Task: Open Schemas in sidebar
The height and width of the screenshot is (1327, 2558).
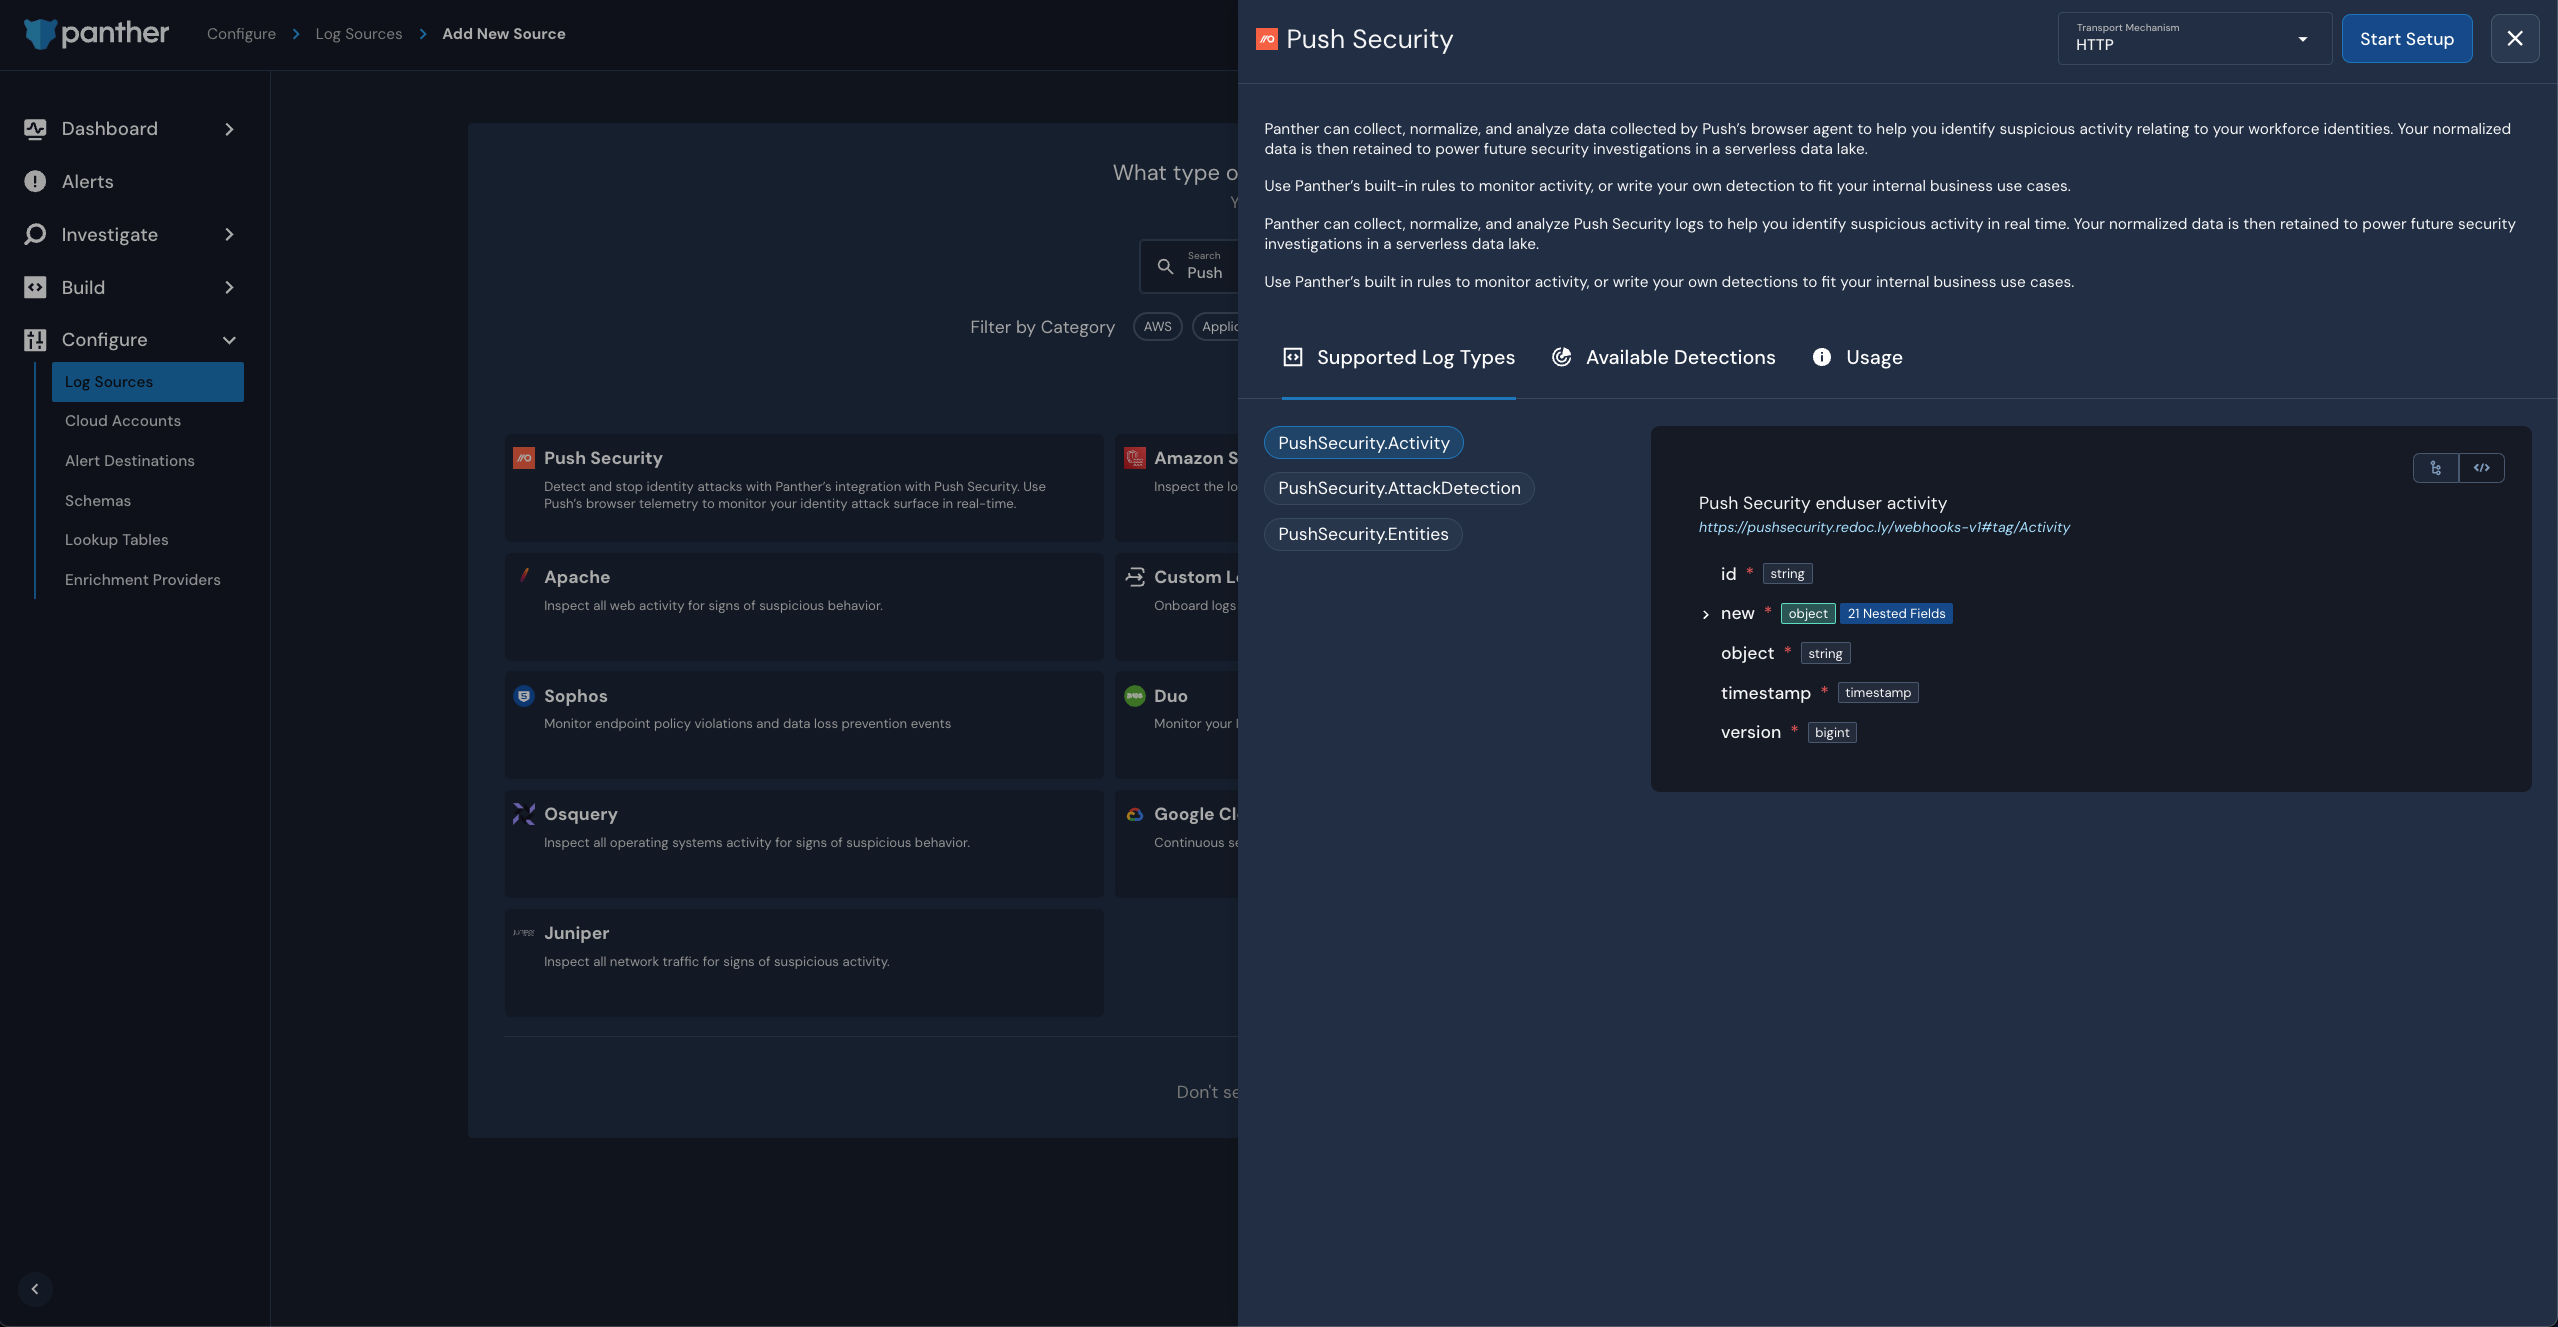Action: pos(98,501)
